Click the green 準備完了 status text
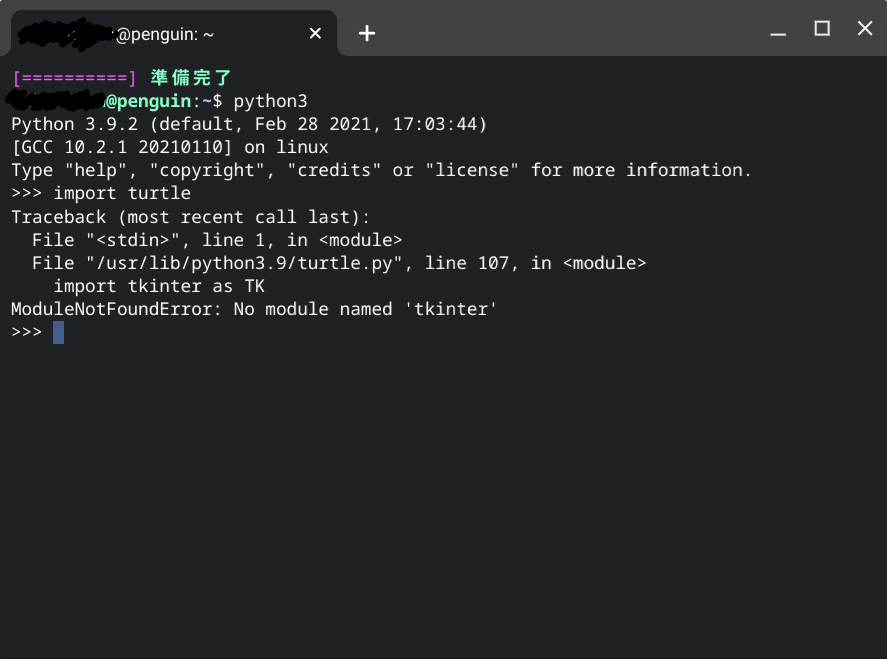 (191, 78)
